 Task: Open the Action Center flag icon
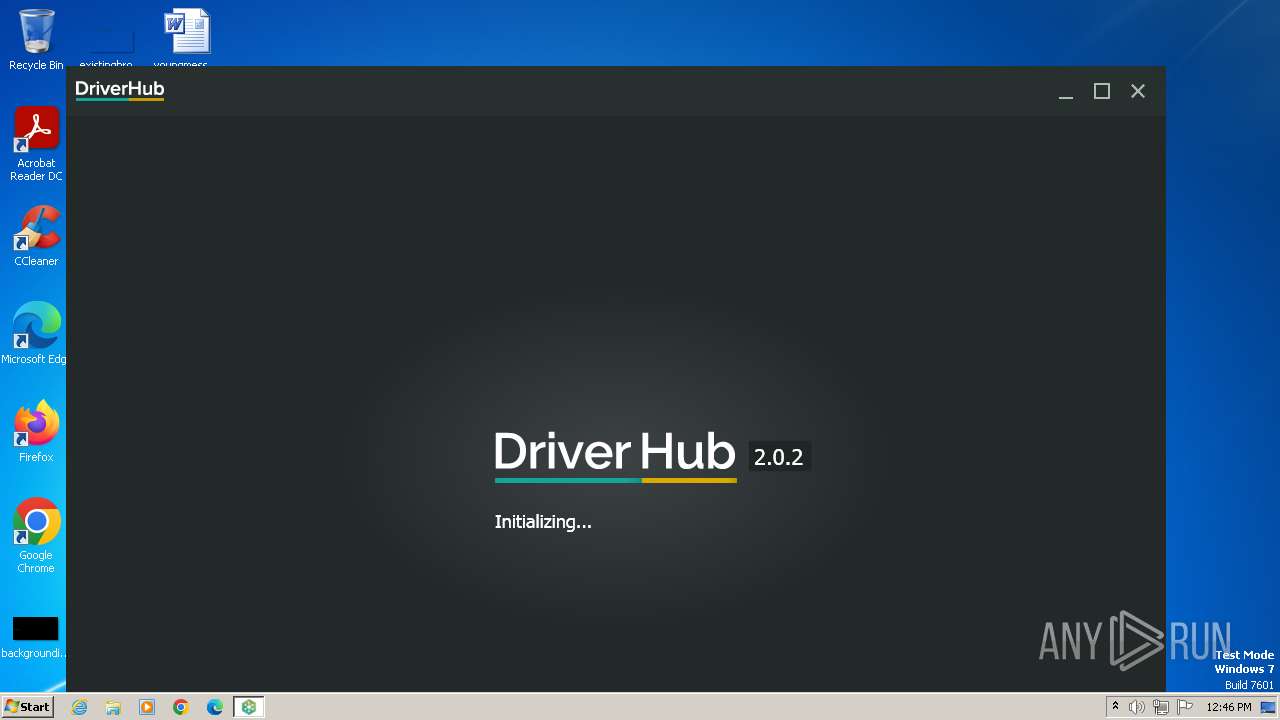(x=1185, y=707)
